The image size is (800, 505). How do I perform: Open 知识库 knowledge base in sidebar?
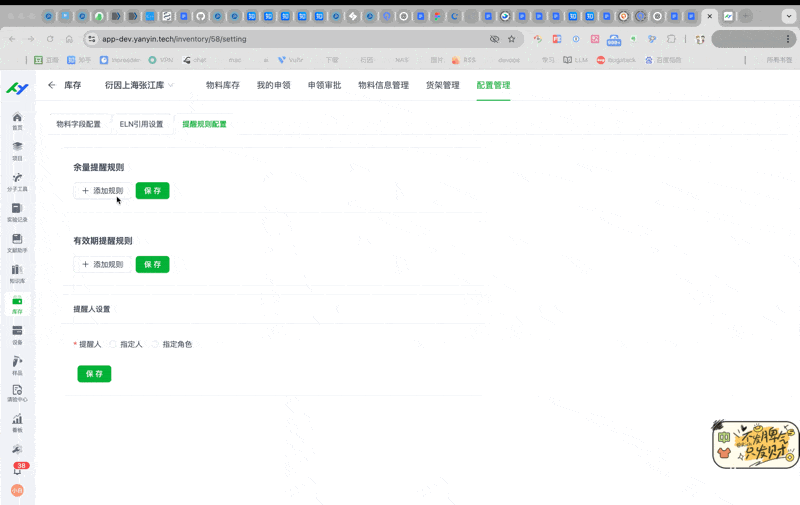(17, 273)
